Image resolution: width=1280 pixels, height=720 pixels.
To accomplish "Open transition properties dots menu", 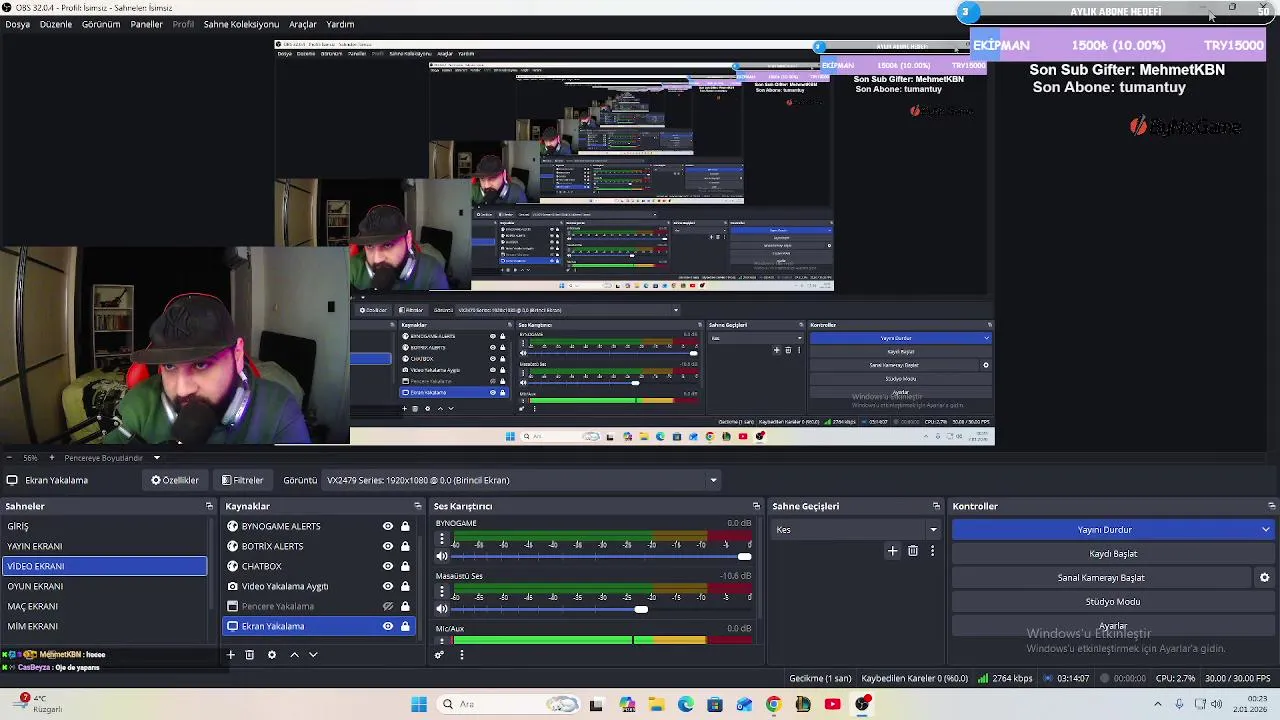I will point(932,551).
